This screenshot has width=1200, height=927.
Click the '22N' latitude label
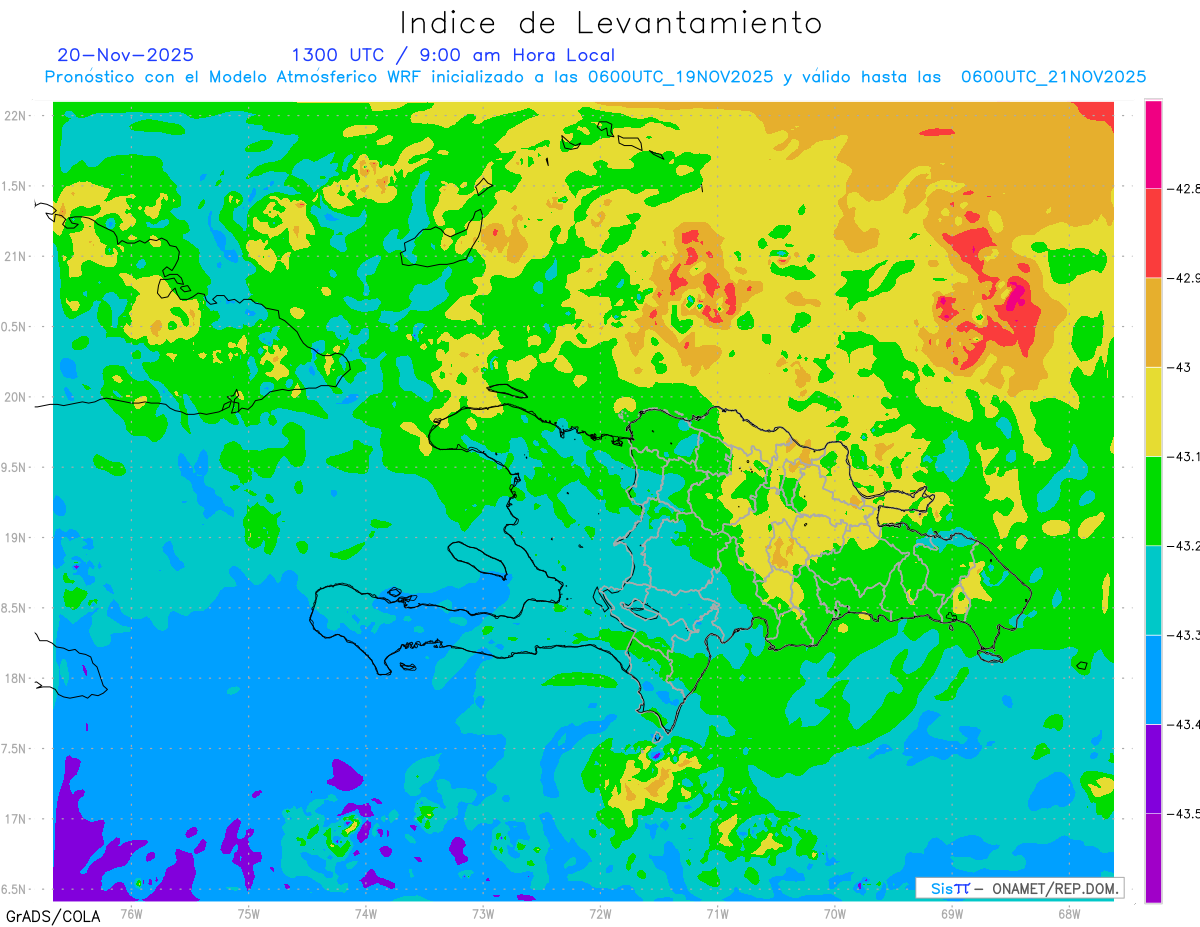coord(15,115)
